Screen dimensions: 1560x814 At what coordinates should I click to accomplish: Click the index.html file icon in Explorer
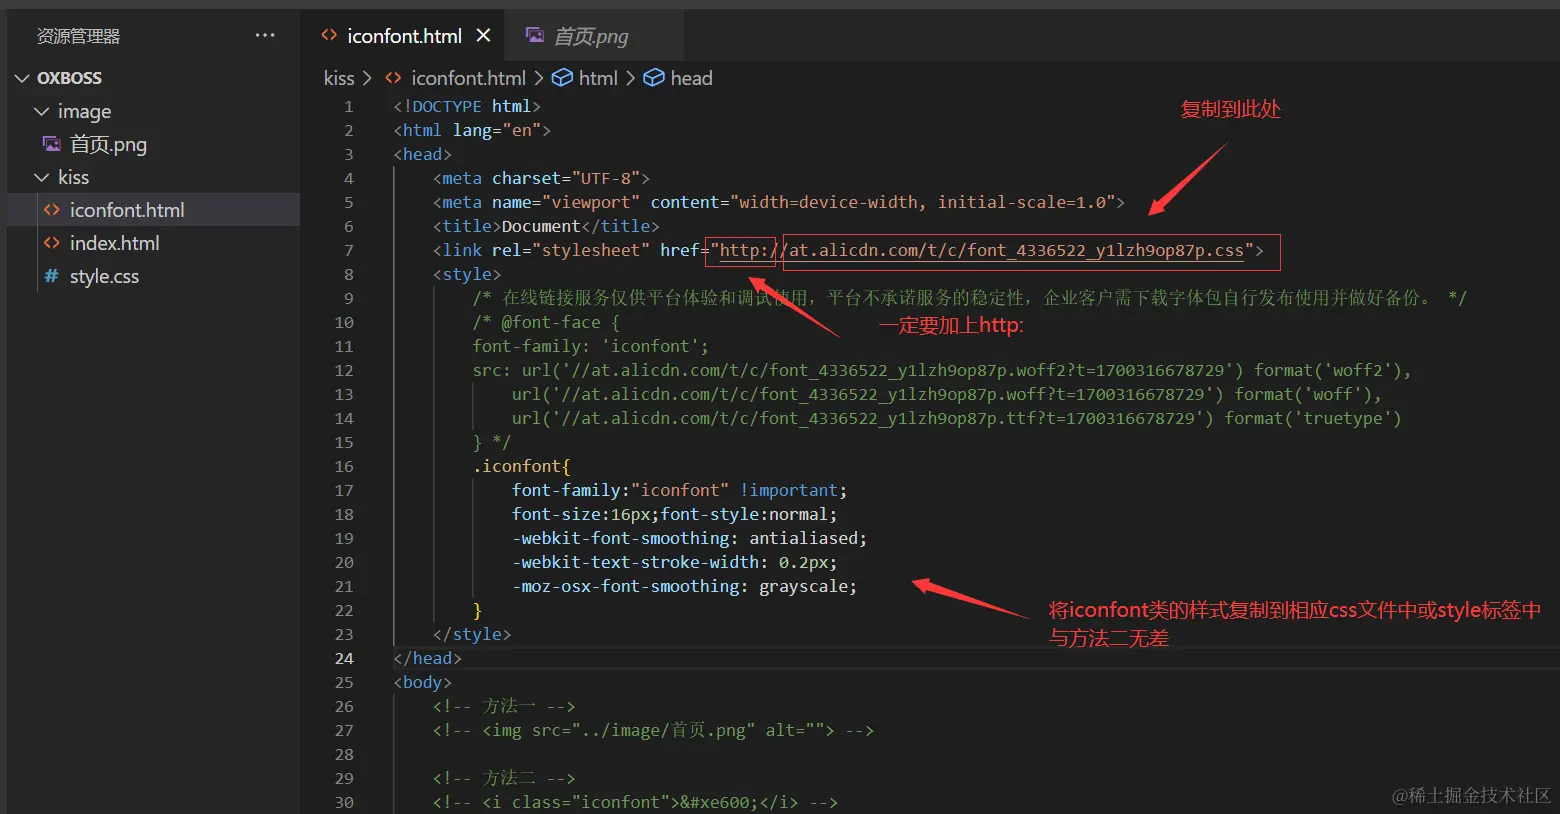click(52, 243)
